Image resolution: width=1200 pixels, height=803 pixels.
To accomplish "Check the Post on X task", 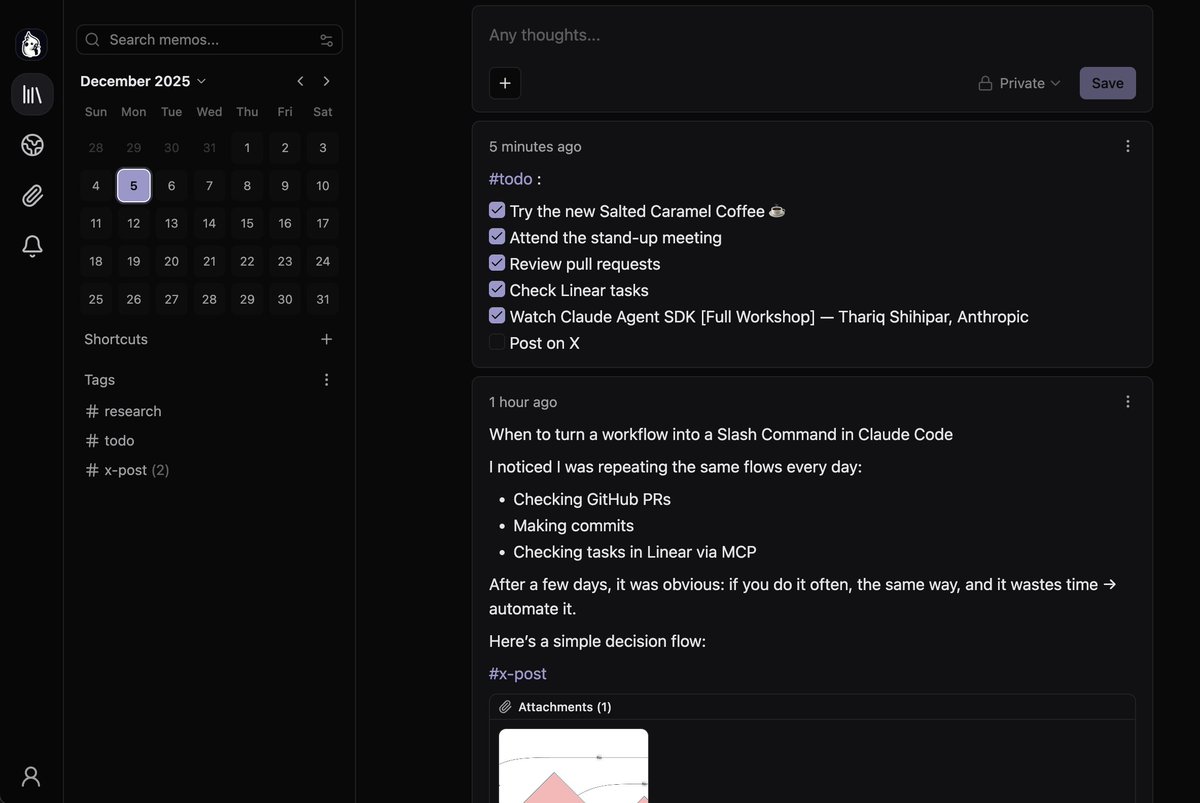I will tap(497, 342).
